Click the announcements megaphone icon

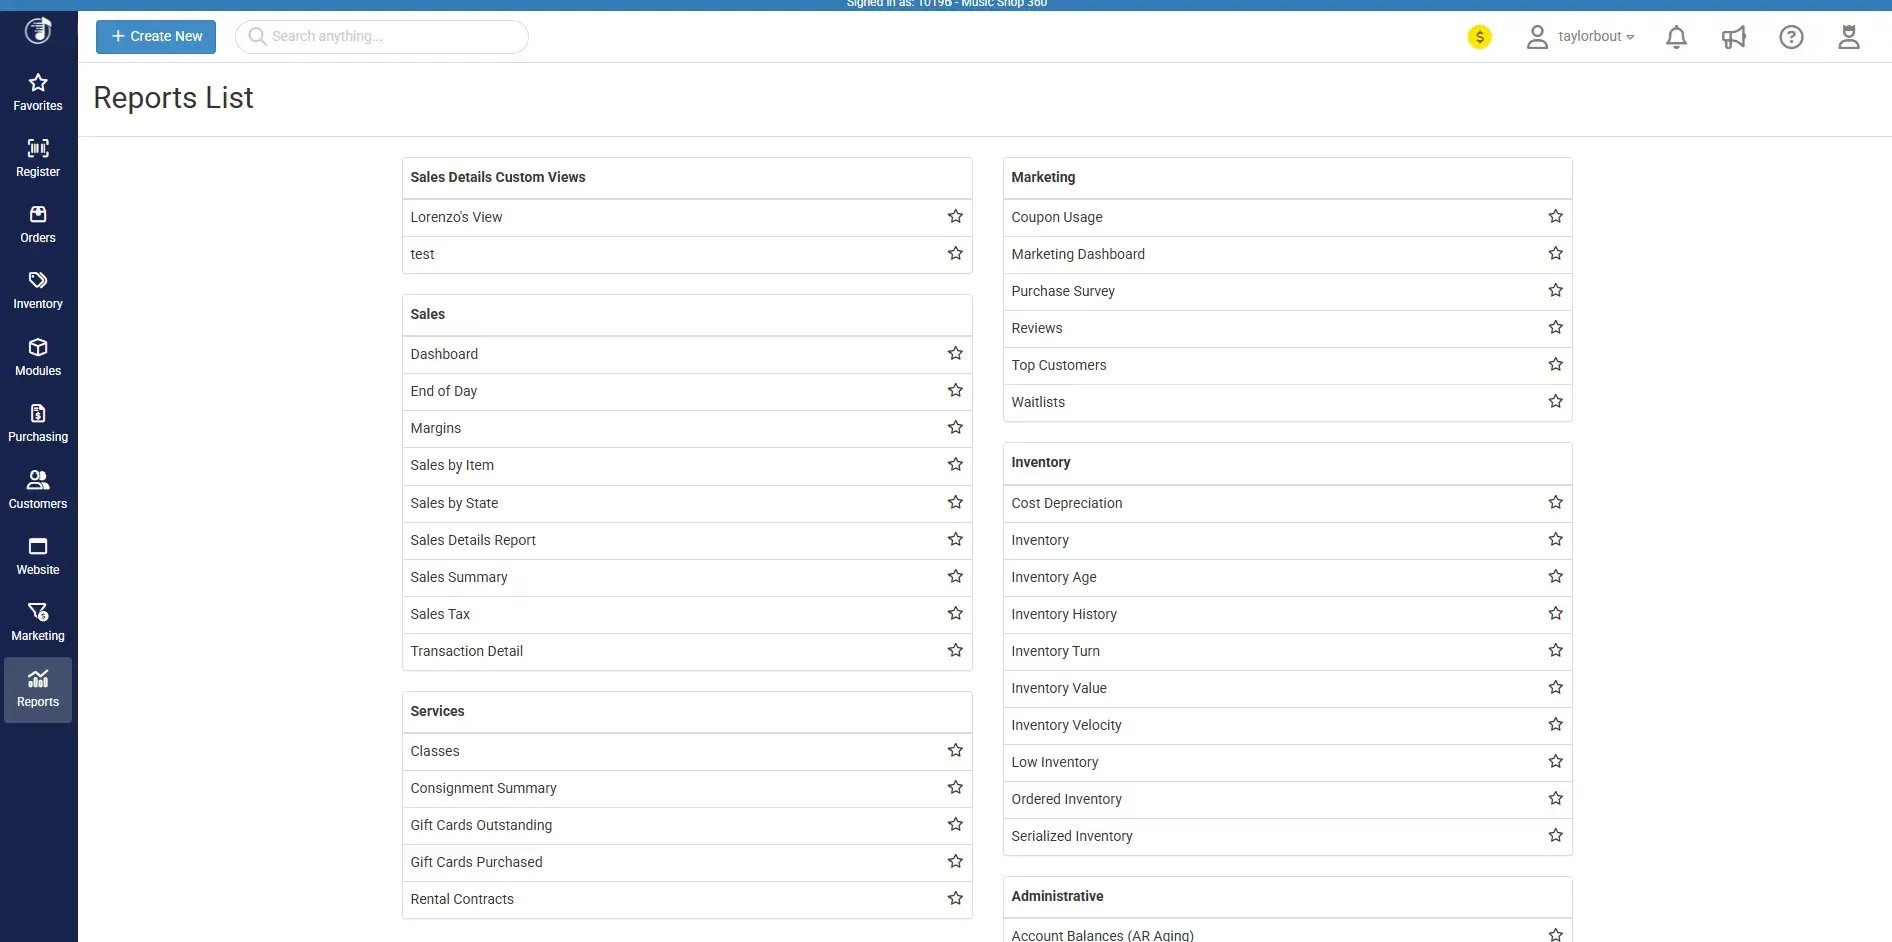click(x=1733, y=37)
